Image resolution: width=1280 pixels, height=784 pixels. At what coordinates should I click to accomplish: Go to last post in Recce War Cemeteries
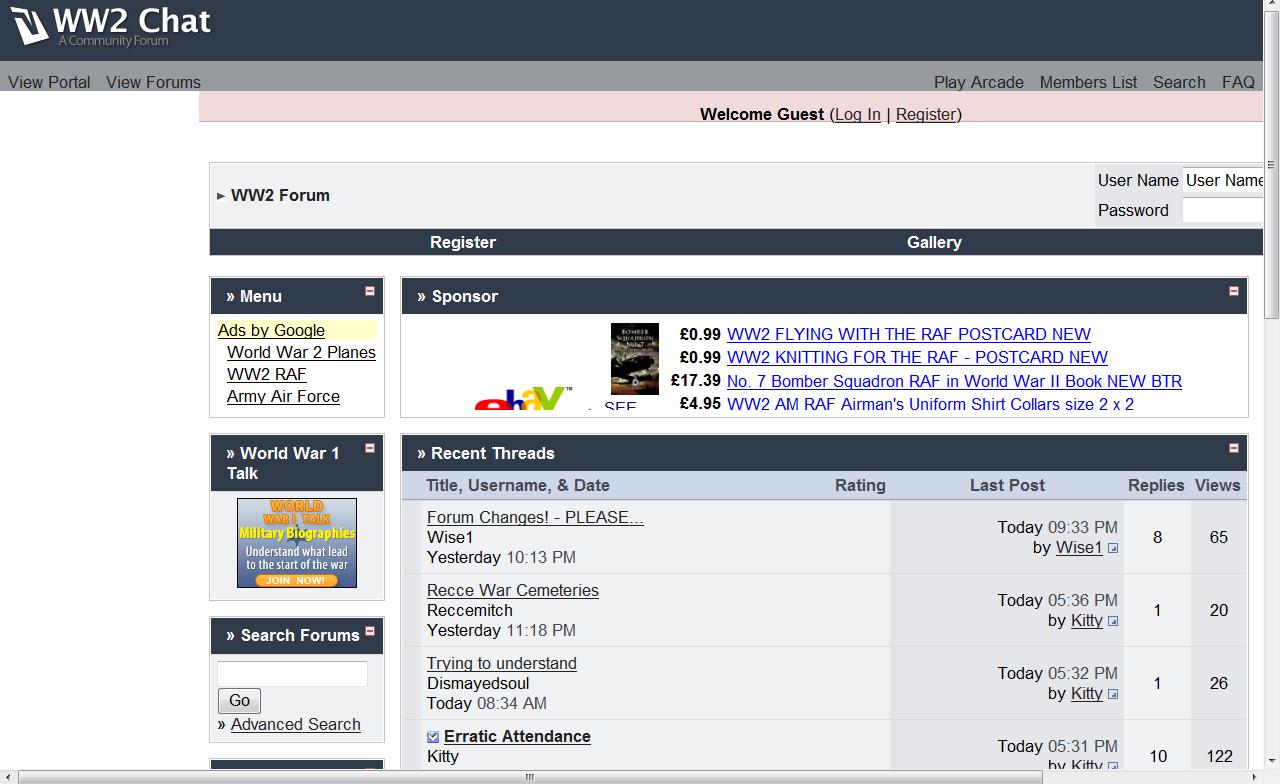pos(1113,621)
